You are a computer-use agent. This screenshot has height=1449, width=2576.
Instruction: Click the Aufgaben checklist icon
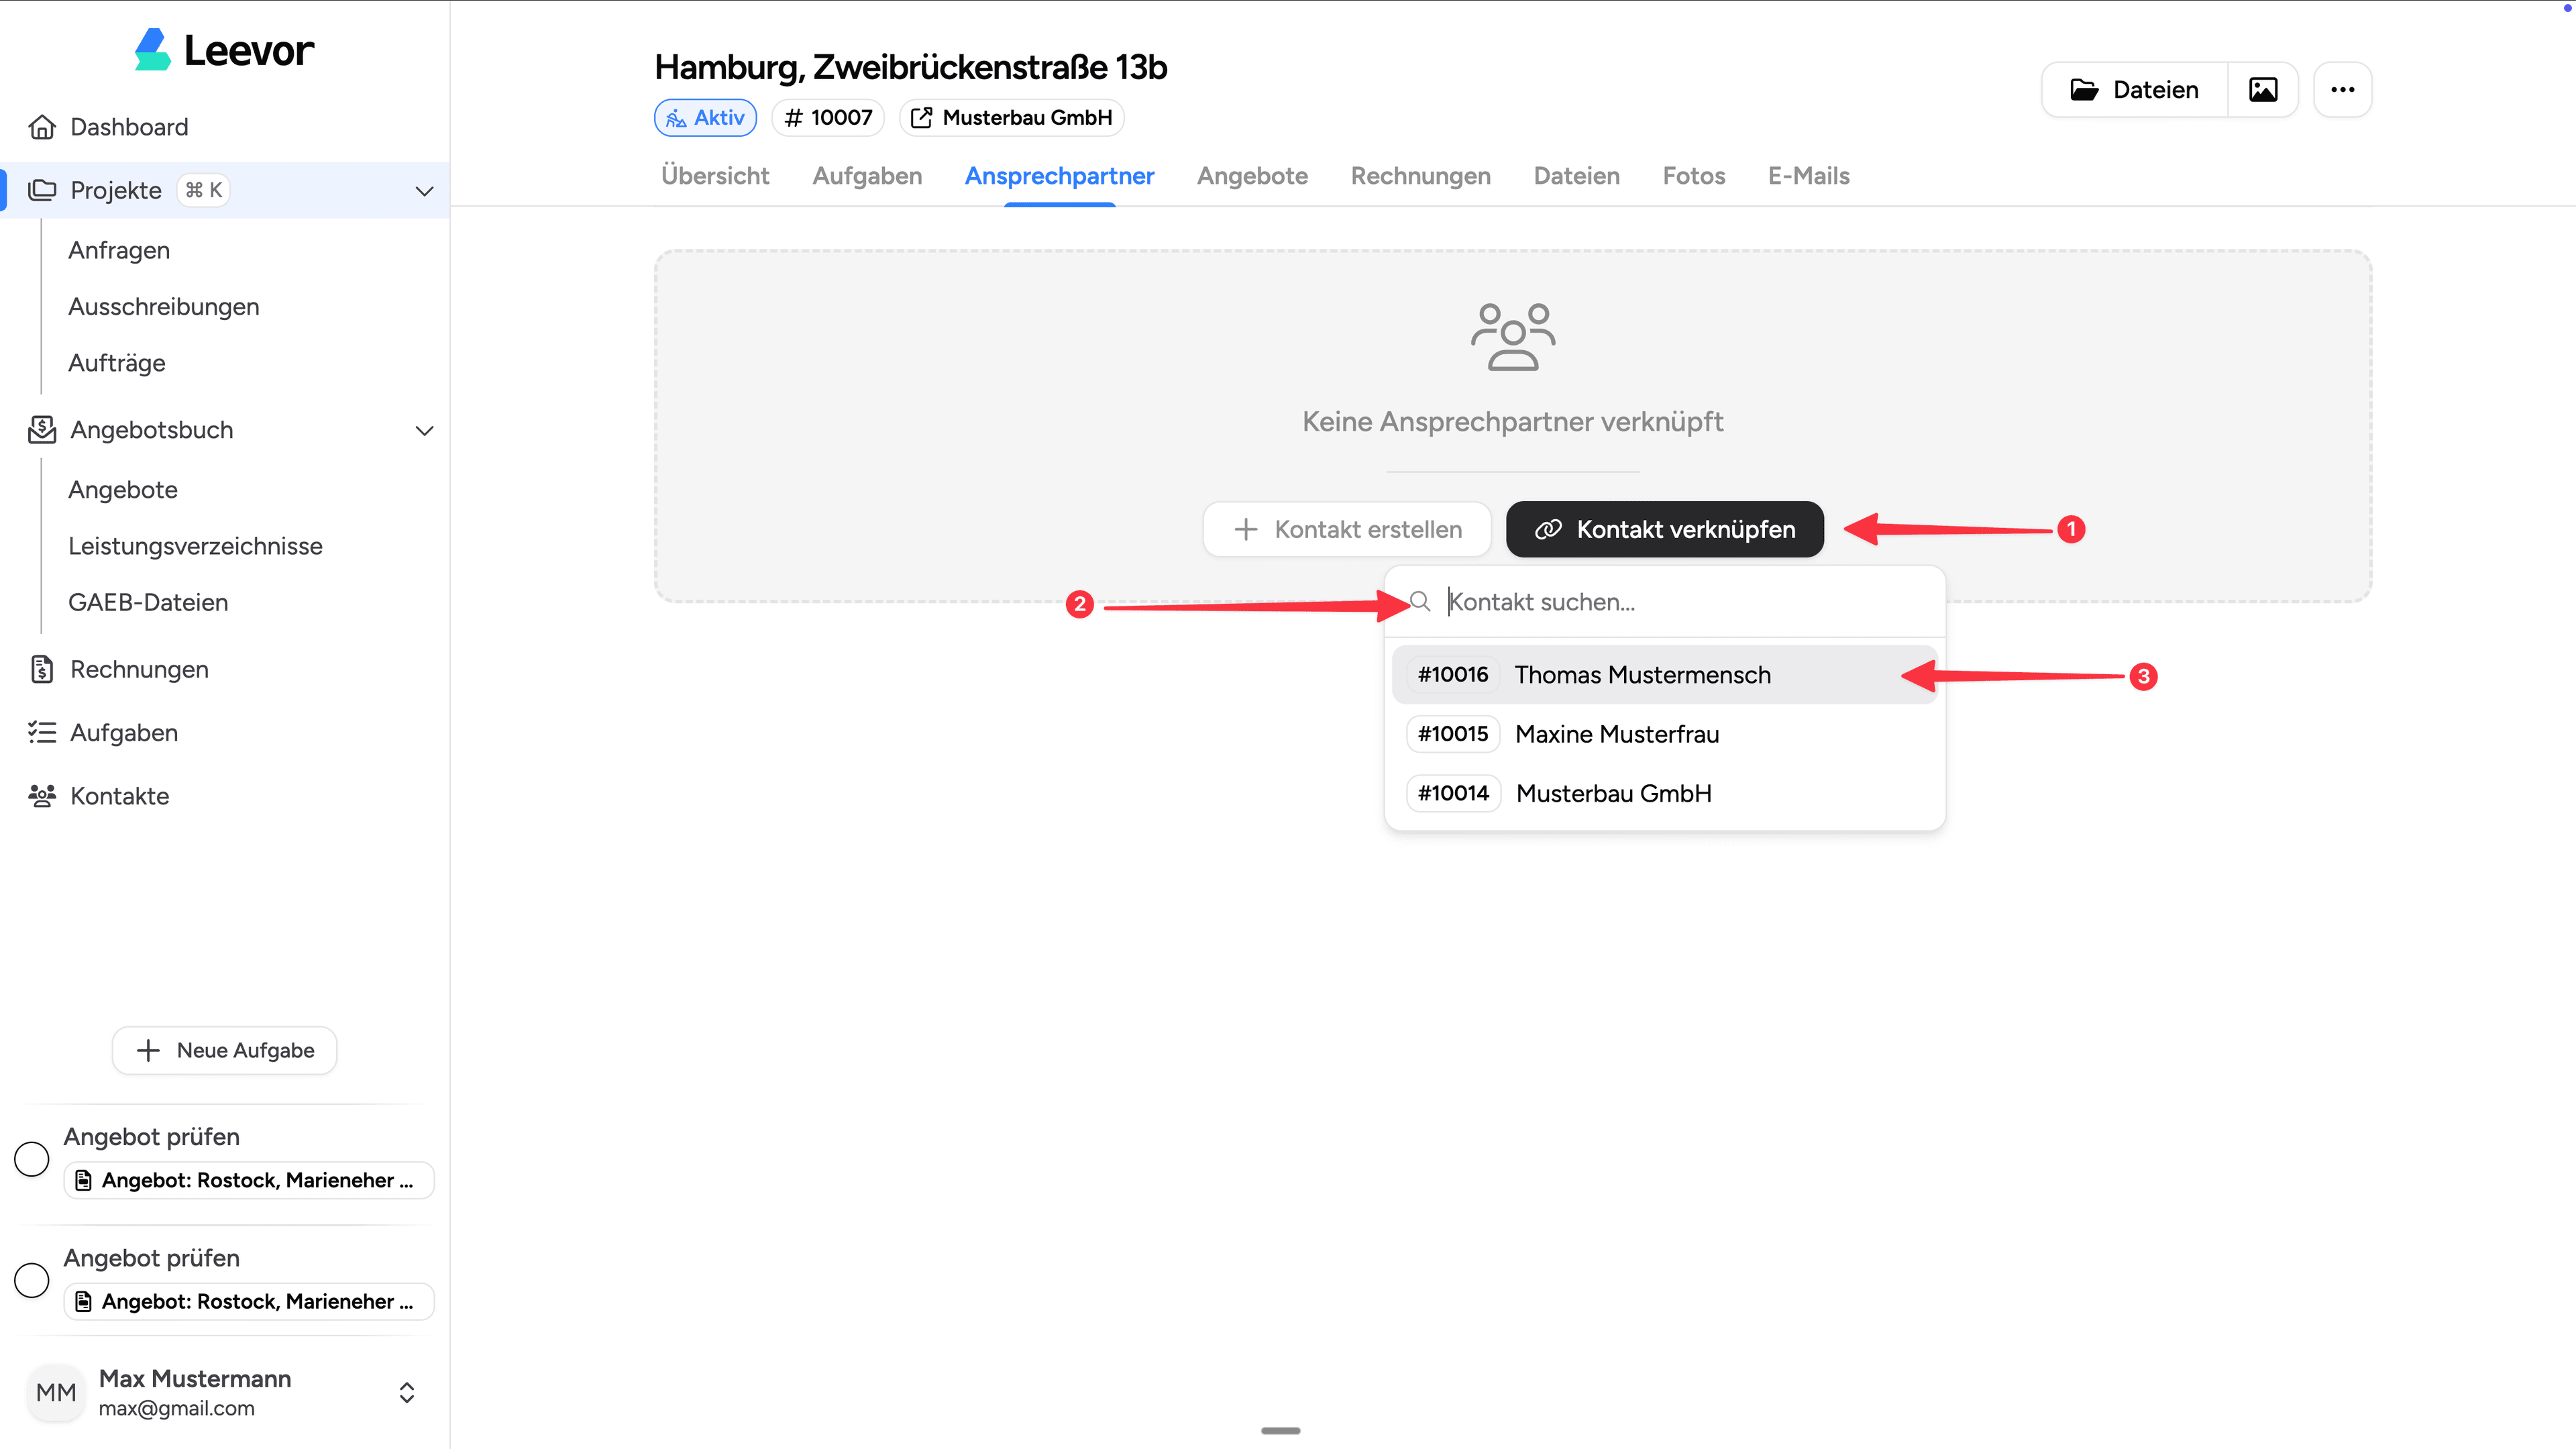tap(42, 732)
